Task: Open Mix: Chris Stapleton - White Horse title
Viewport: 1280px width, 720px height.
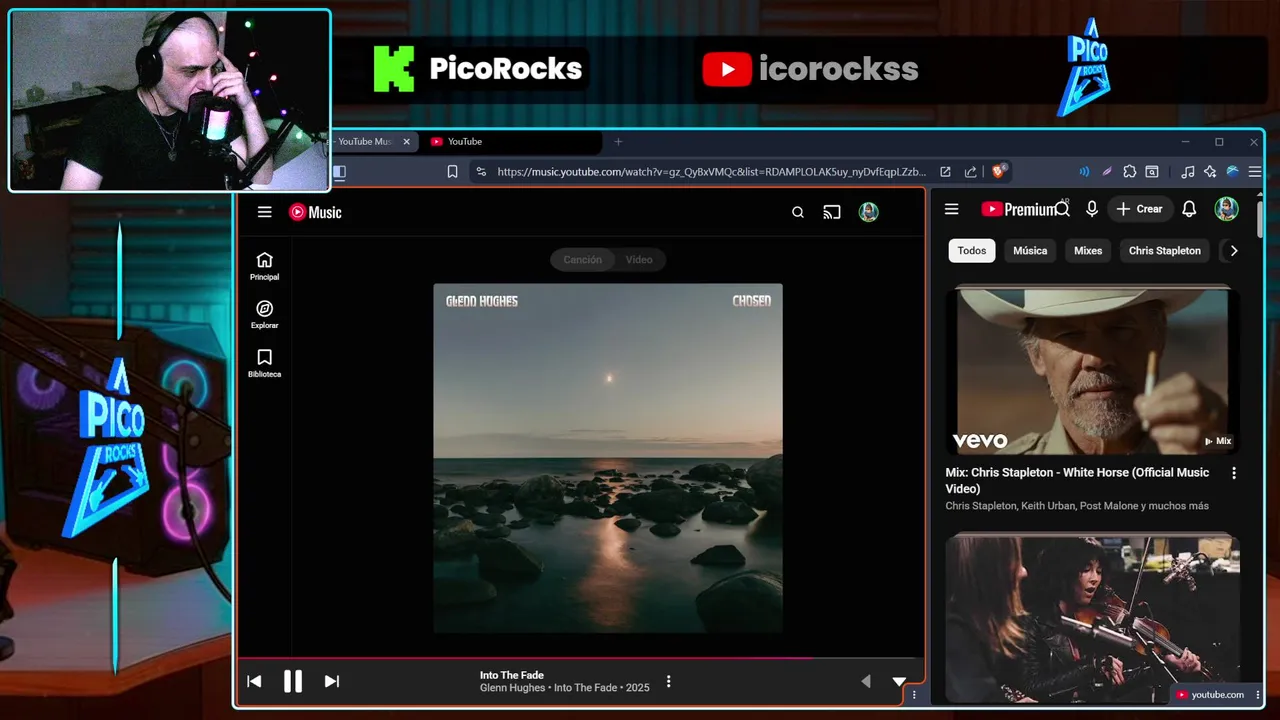Action: (1077, 480)
